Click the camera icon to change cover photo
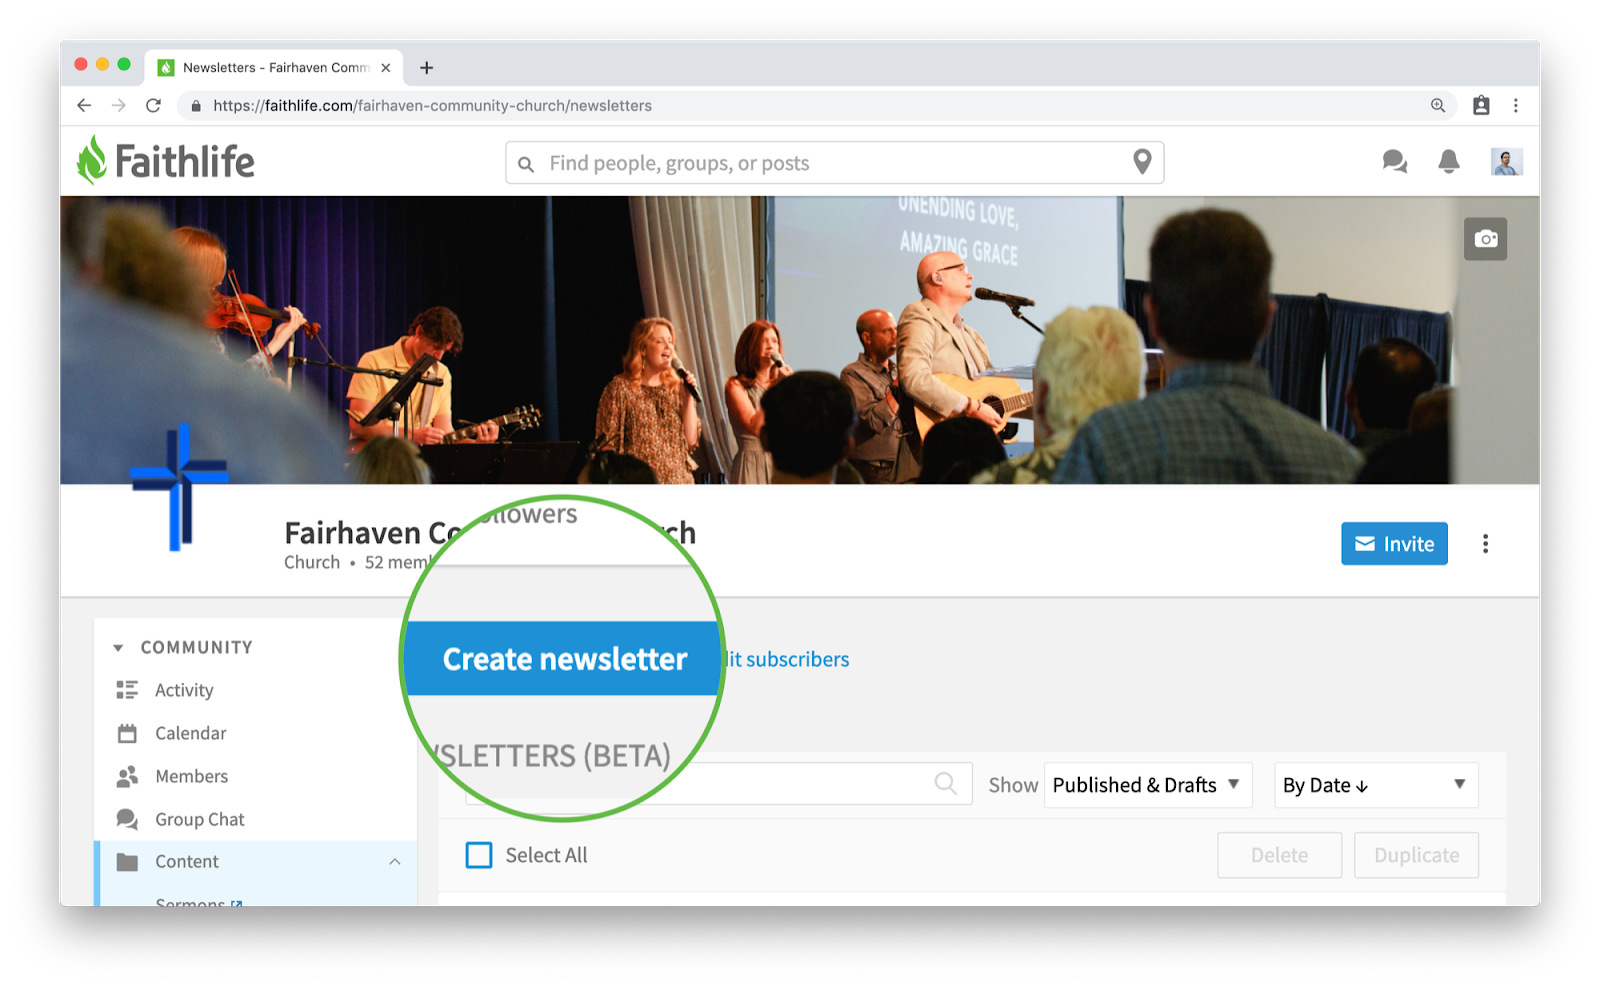This screenshot has width=1600, height=986. 1485,239
